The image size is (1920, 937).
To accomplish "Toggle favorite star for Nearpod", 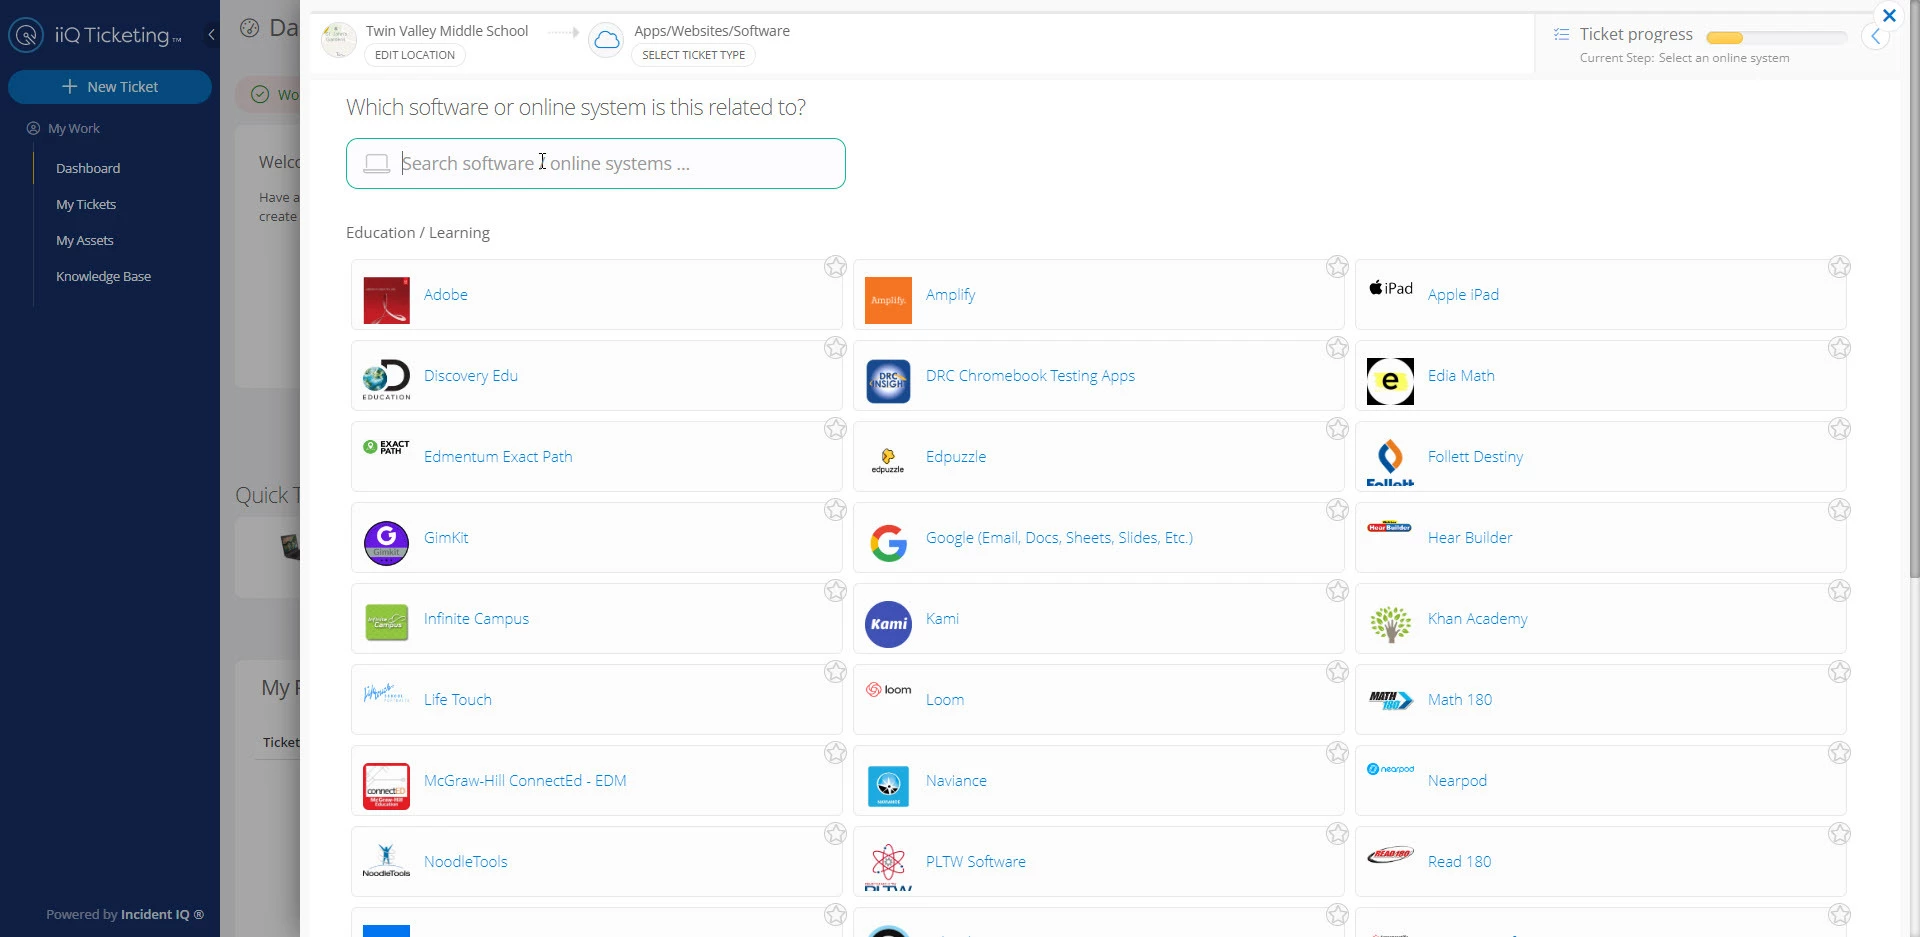I will (1840, 752).
